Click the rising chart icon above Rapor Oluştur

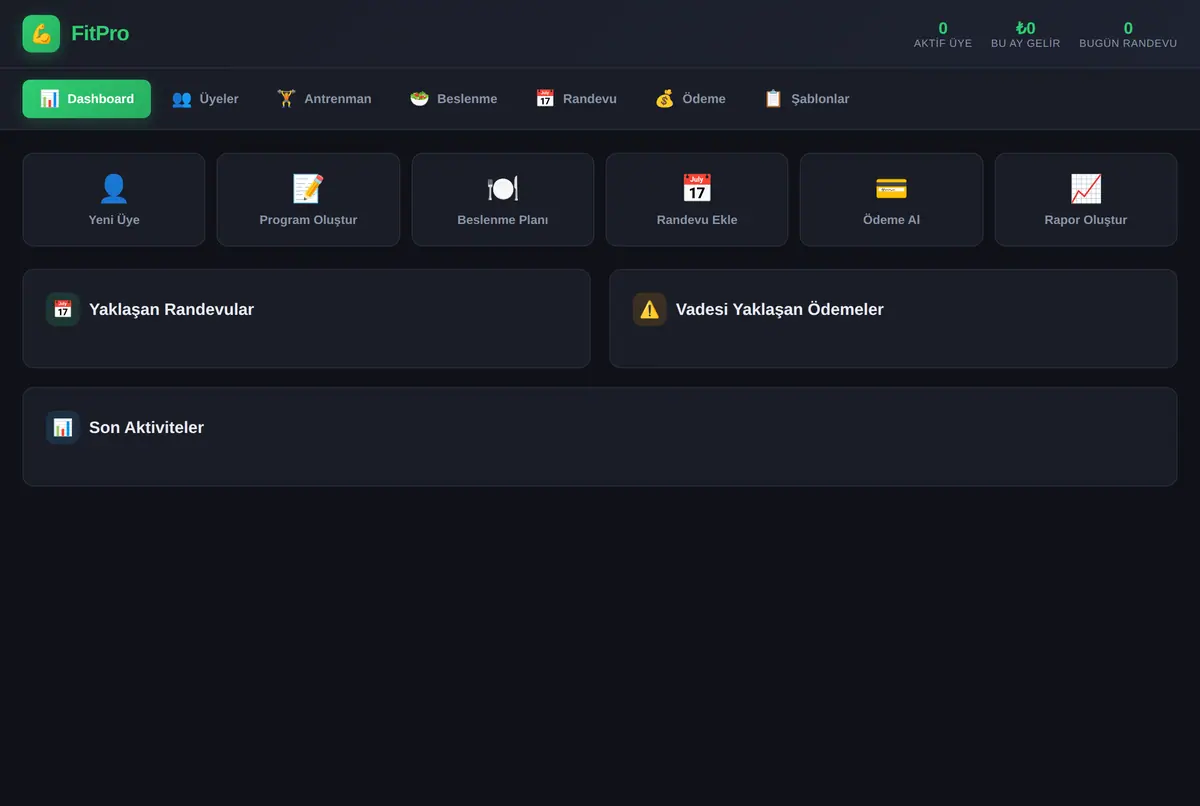[x=1086, y=188]
